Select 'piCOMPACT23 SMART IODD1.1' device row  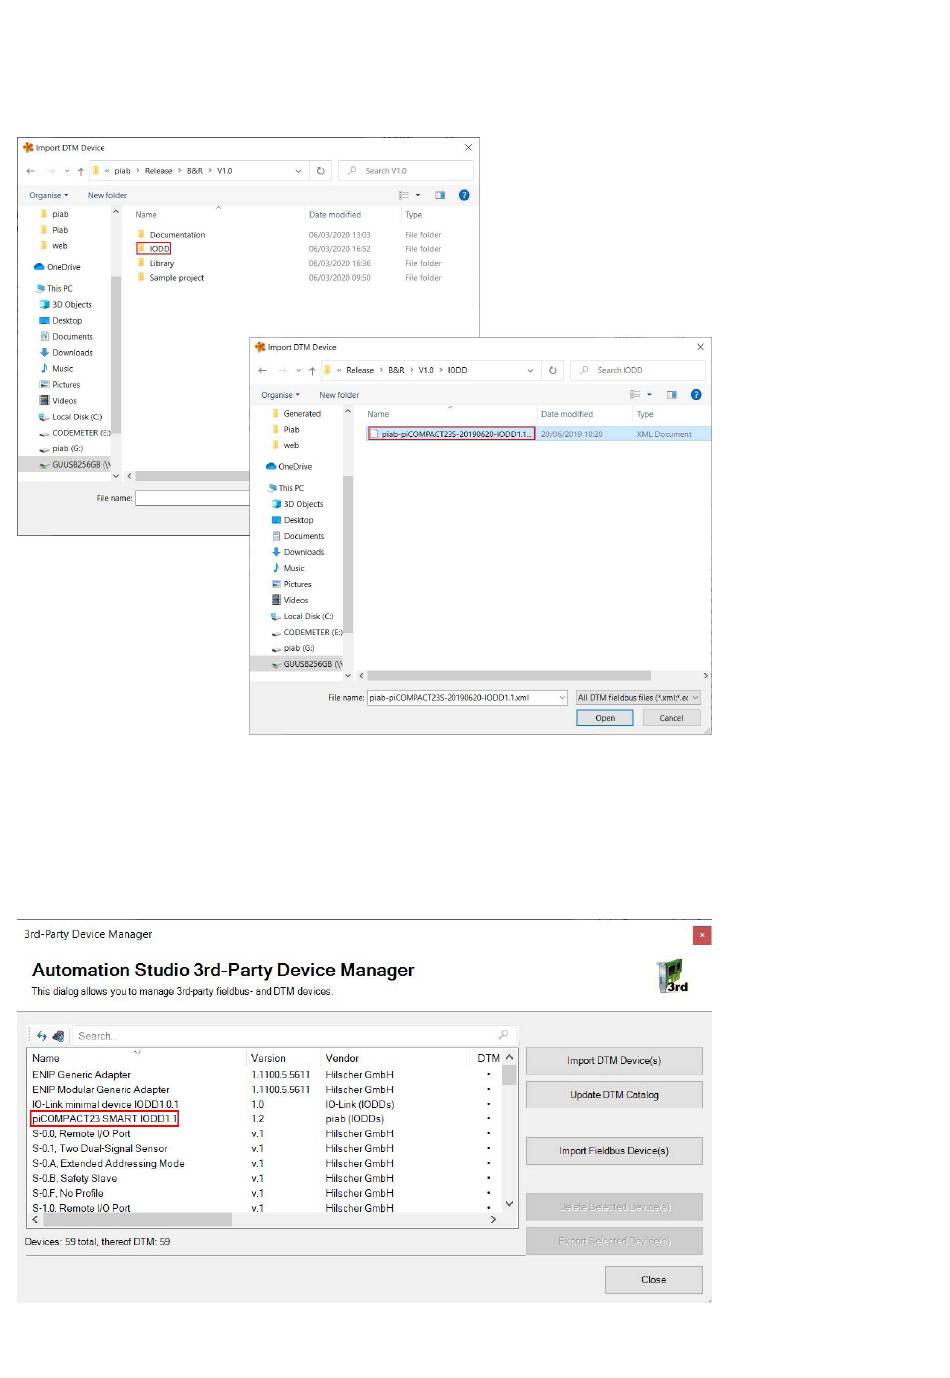click(104, 1119)
